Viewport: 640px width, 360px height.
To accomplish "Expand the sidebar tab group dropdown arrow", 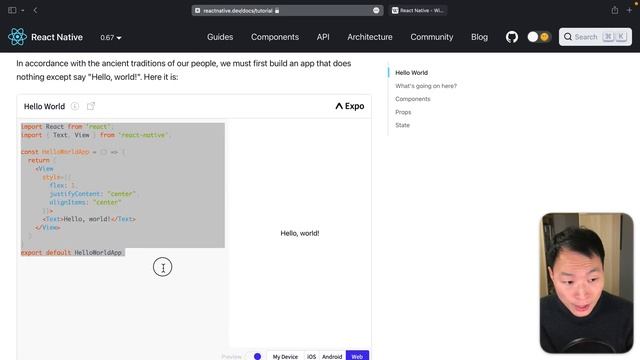I will (23, 10).
